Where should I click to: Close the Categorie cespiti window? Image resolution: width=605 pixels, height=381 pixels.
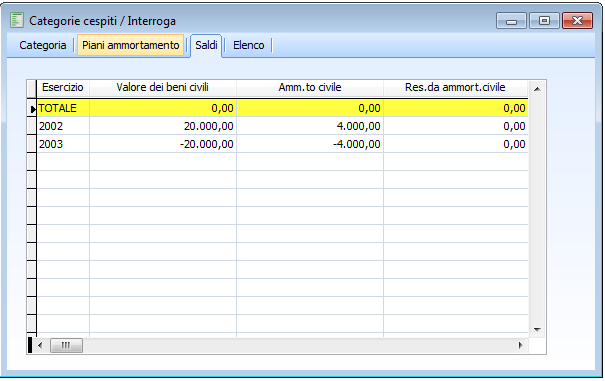(577, 21)
